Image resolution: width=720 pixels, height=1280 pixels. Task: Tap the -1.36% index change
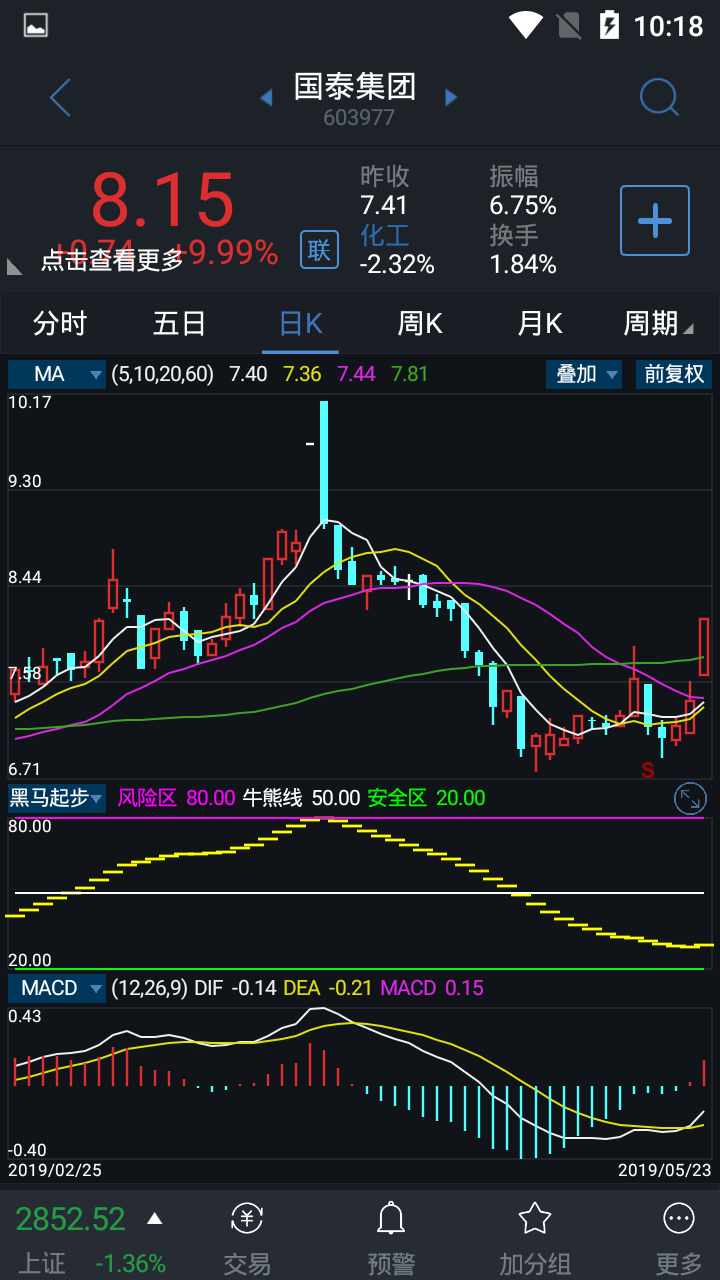click(x=130, y=1263)
